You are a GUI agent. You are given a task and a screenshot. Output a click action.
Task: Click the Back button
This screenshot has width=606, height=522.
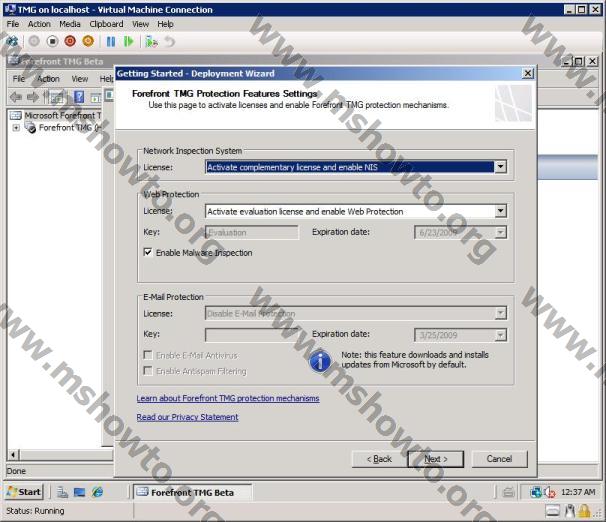pos(379,459)
